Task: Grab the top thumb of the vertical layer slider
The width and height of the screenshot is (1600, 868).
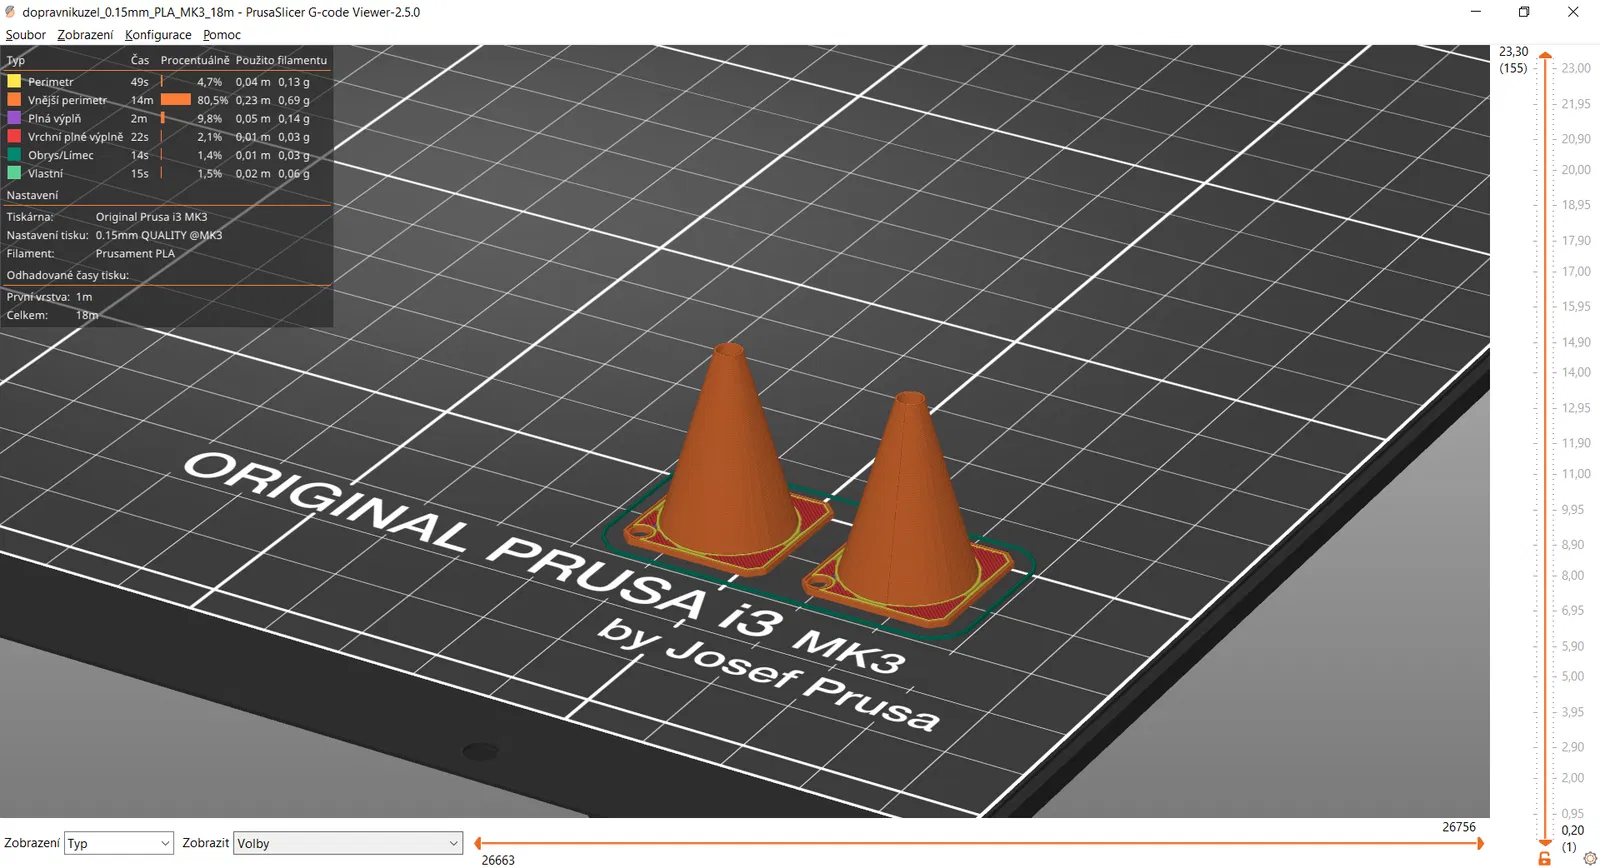Action: [x=1545, y=55]
